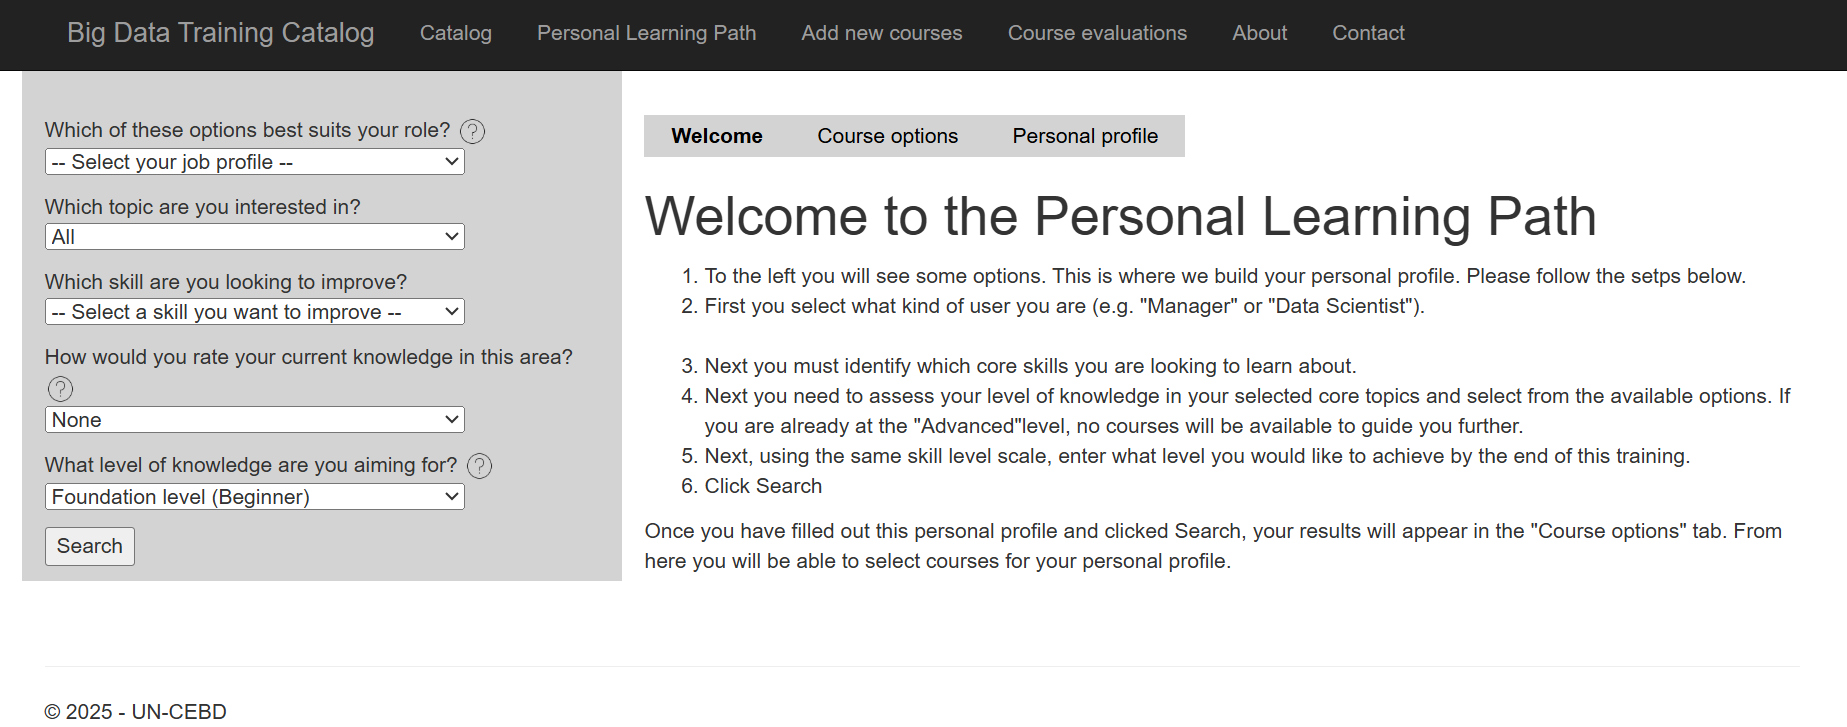Click the help icon beside the knowledge aiming question
Screen dimensions: 1847x727
pos(480,466)
